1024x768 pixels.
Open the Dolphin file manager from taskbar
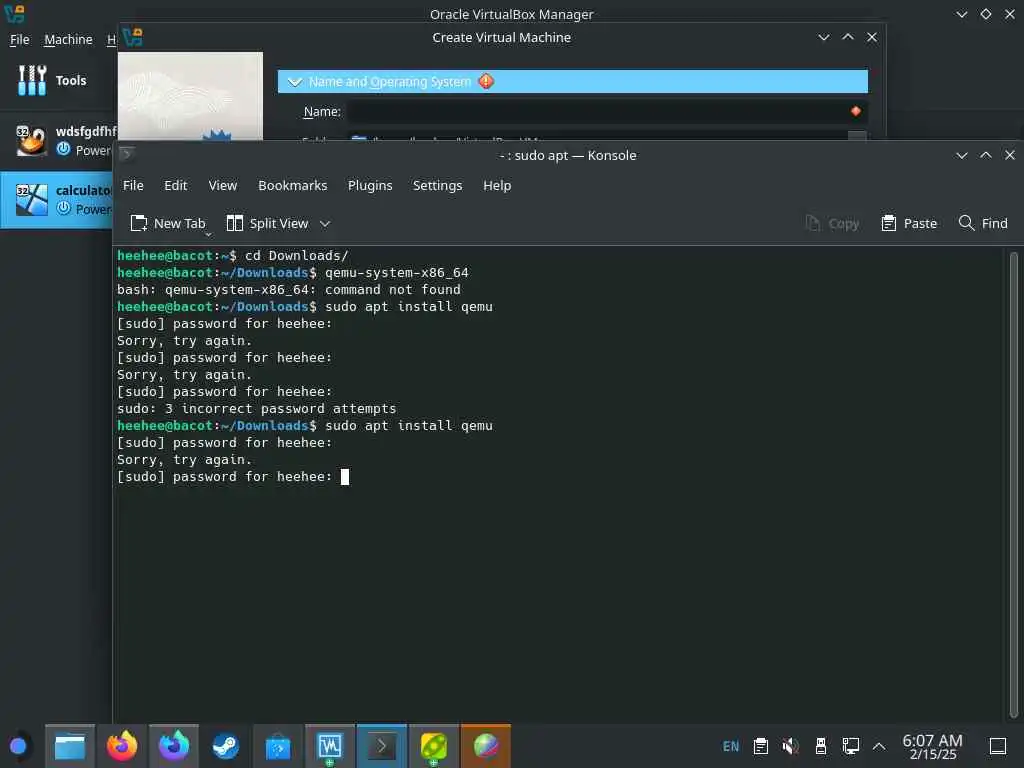tap(70, 746)
